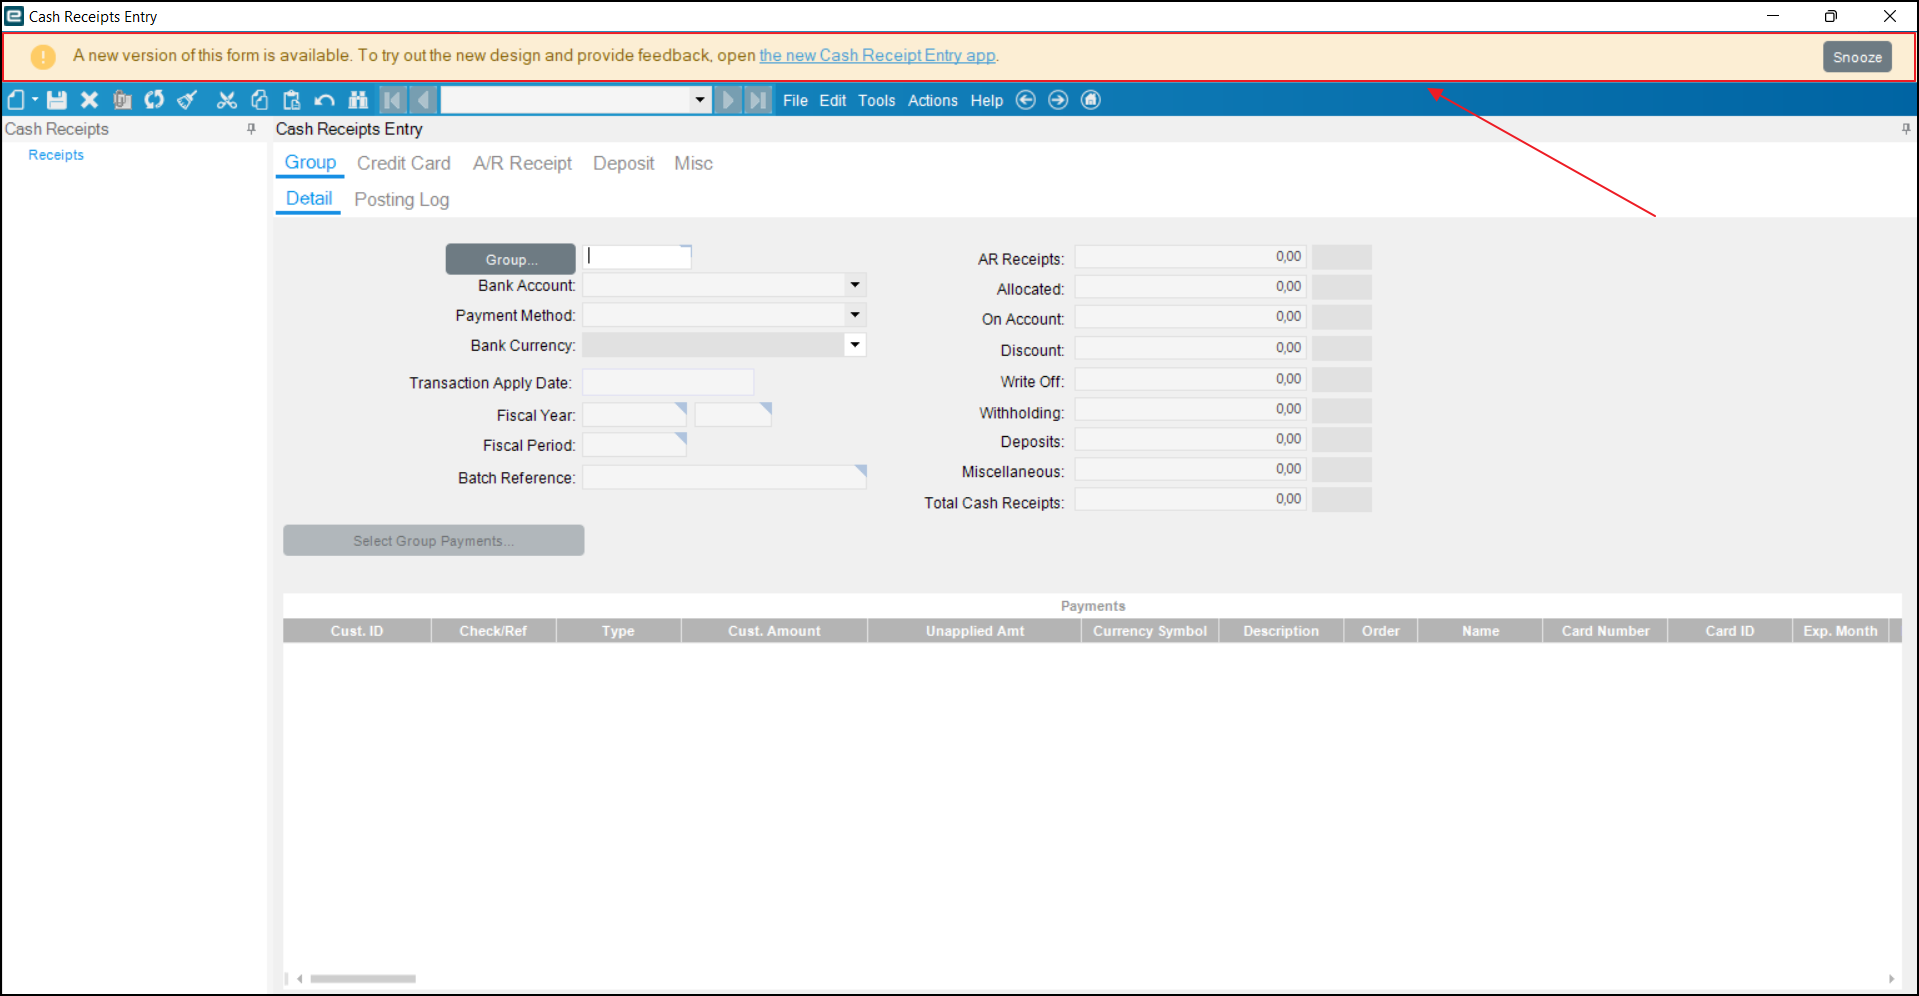Click the Currency Symbol column header
This screenshot has height=996, width=1919.
pyautogui.click(x=1150, y=631)
